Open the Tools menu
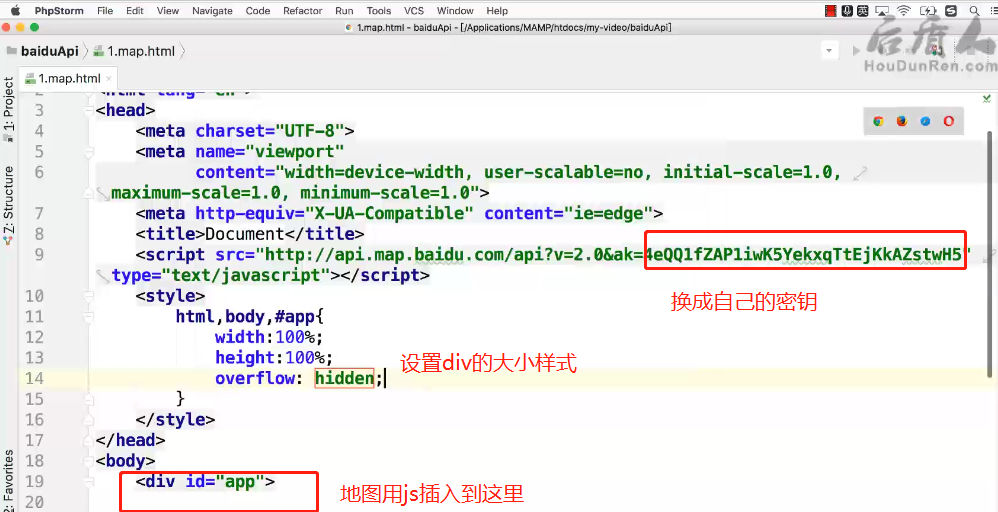998x512 pixels. pyautogui.click(x=379, y=11)
